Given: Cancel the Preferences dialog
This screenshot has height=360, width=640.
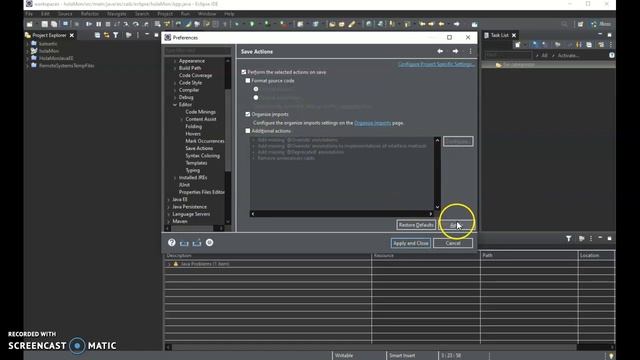Looking at the screenshot, I should pos(453,243).
